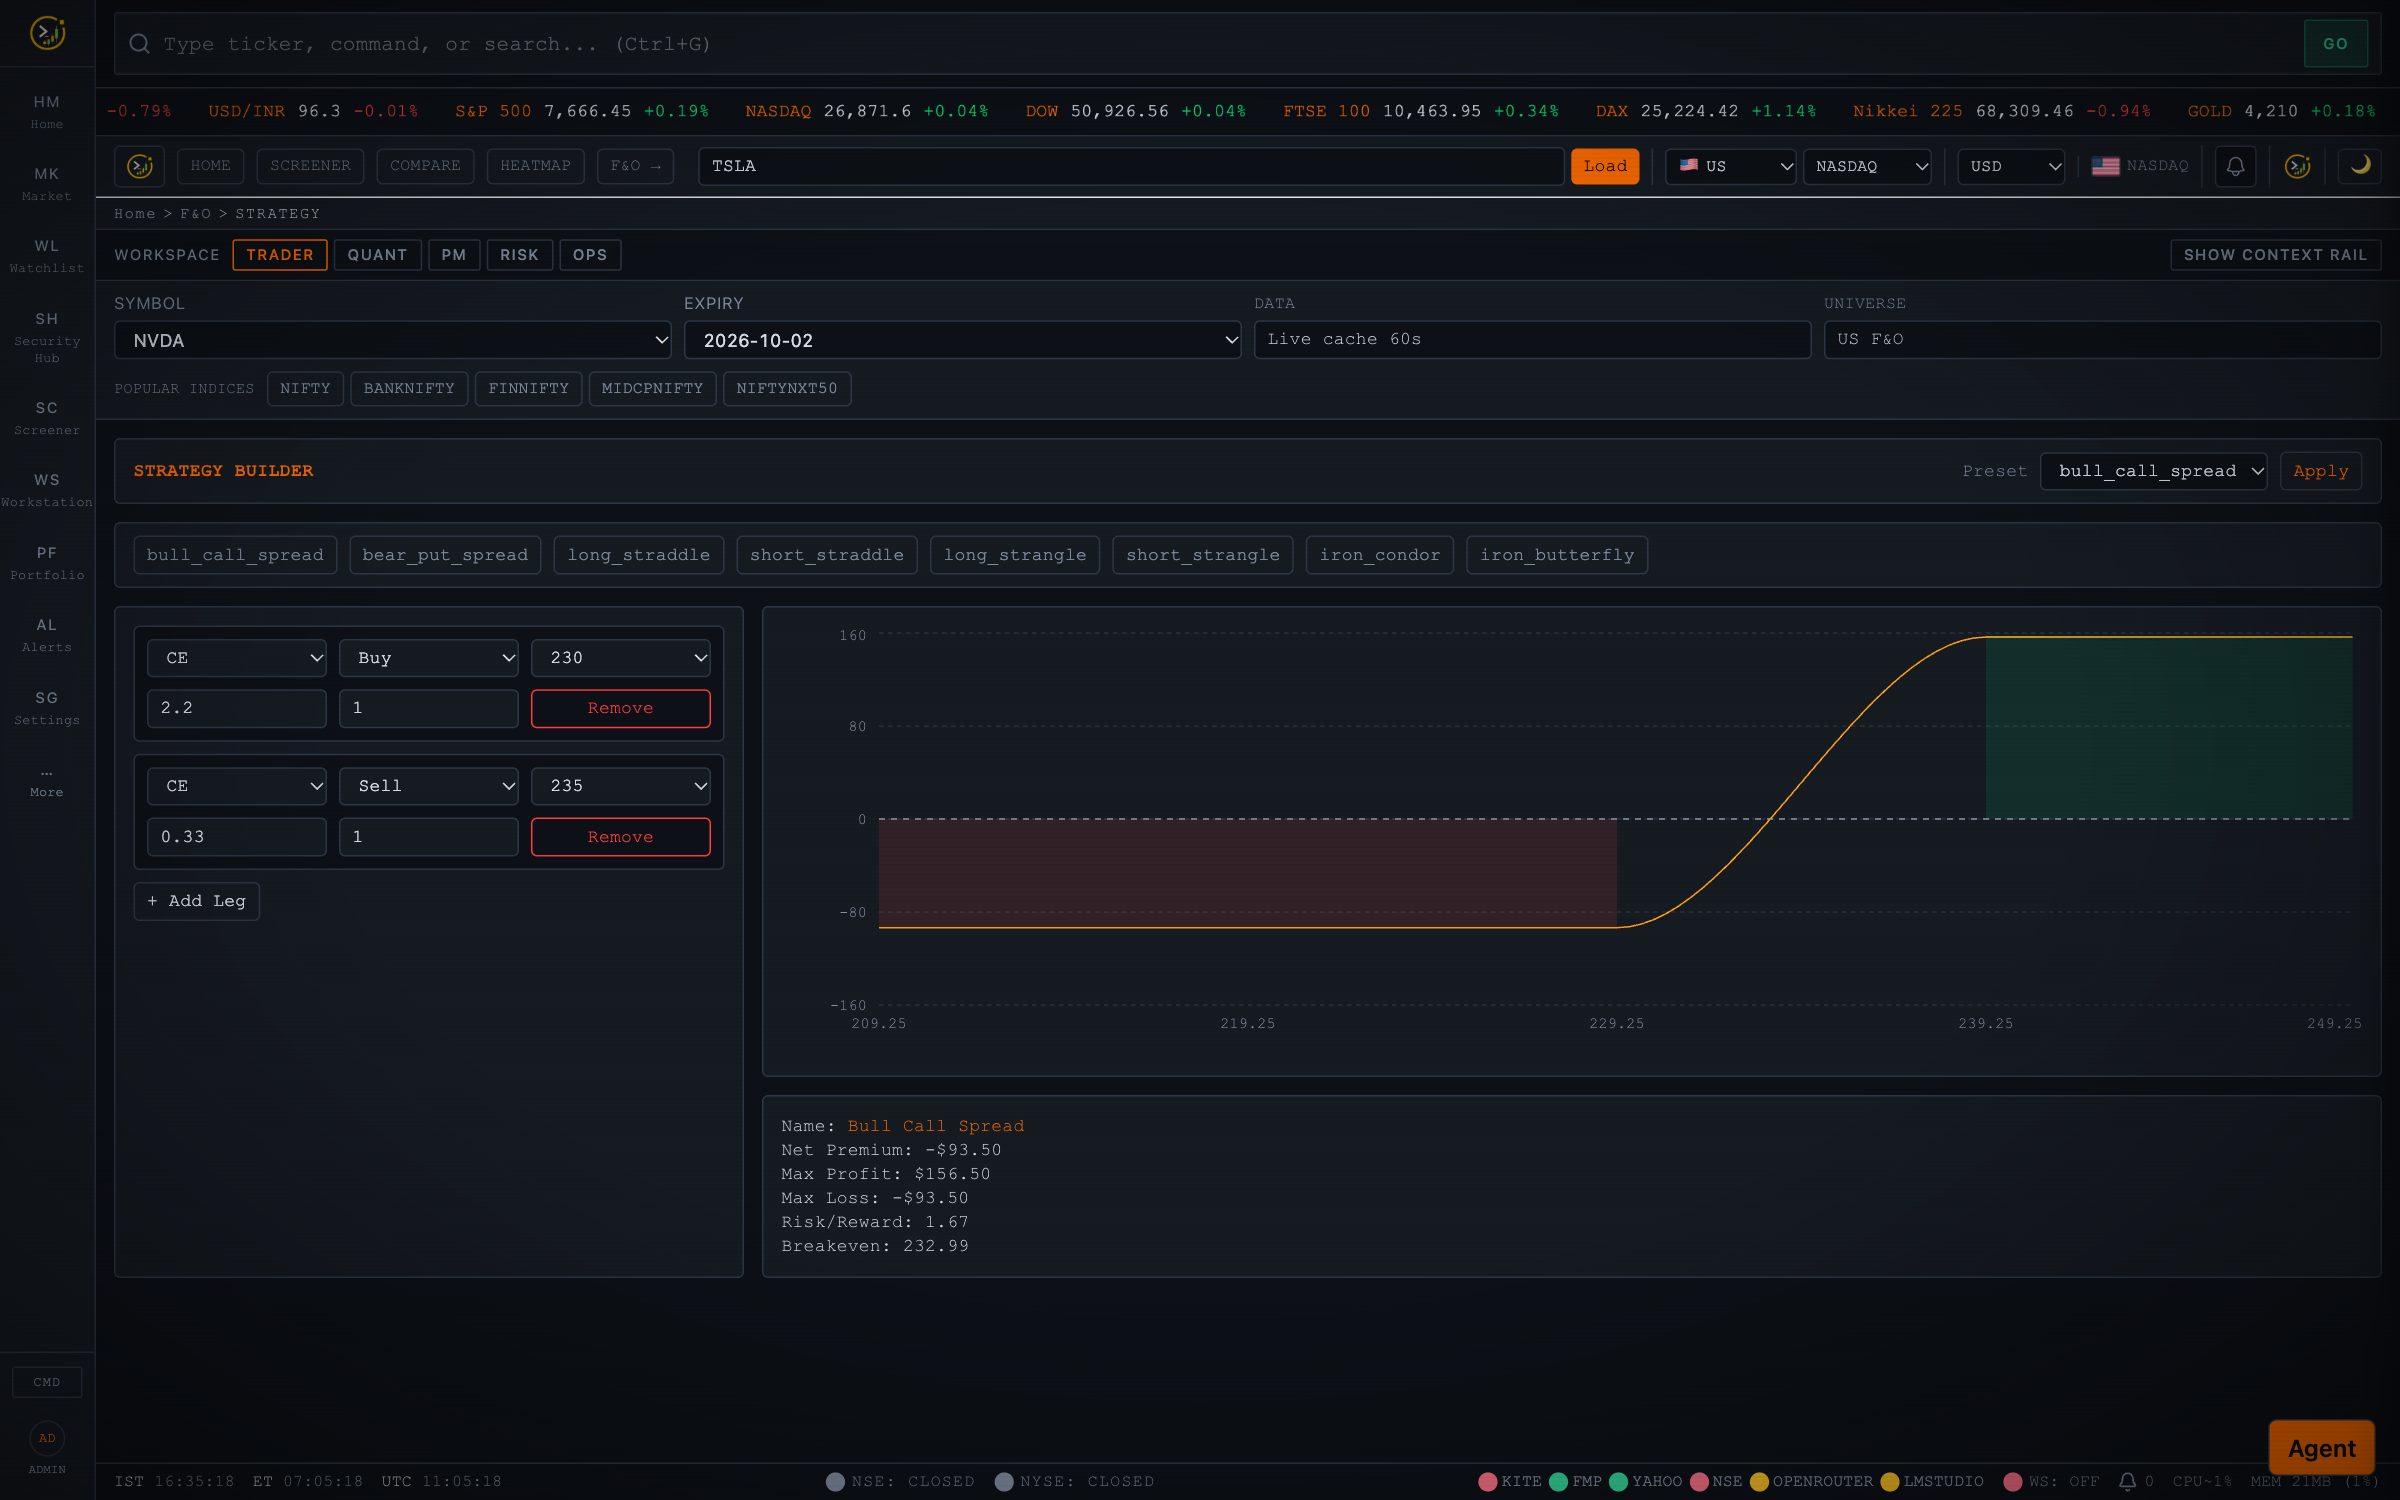The height and width of the screenshot is (1500, 2400).
Task: Open the NASDAQ exchange dropdown
Action: [x=1867, y=166]
